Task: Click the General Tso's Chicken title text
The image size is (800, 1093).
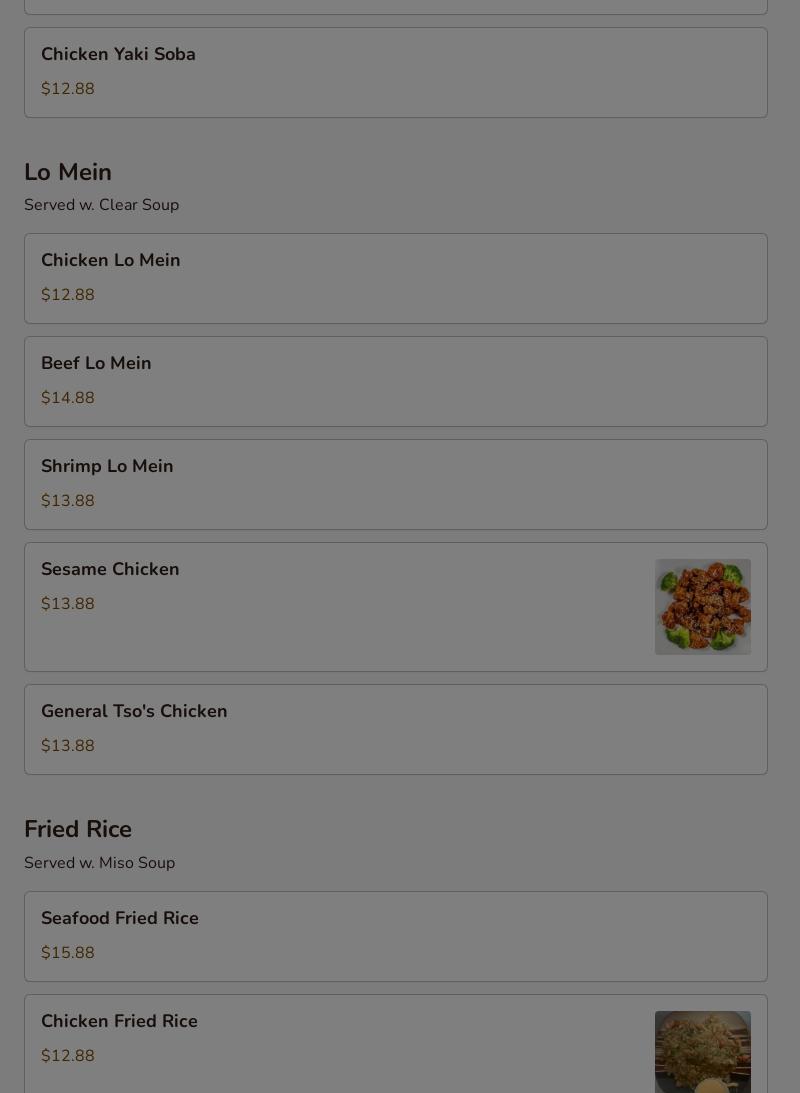Action: pyautogui.click(x=134, y=711)
